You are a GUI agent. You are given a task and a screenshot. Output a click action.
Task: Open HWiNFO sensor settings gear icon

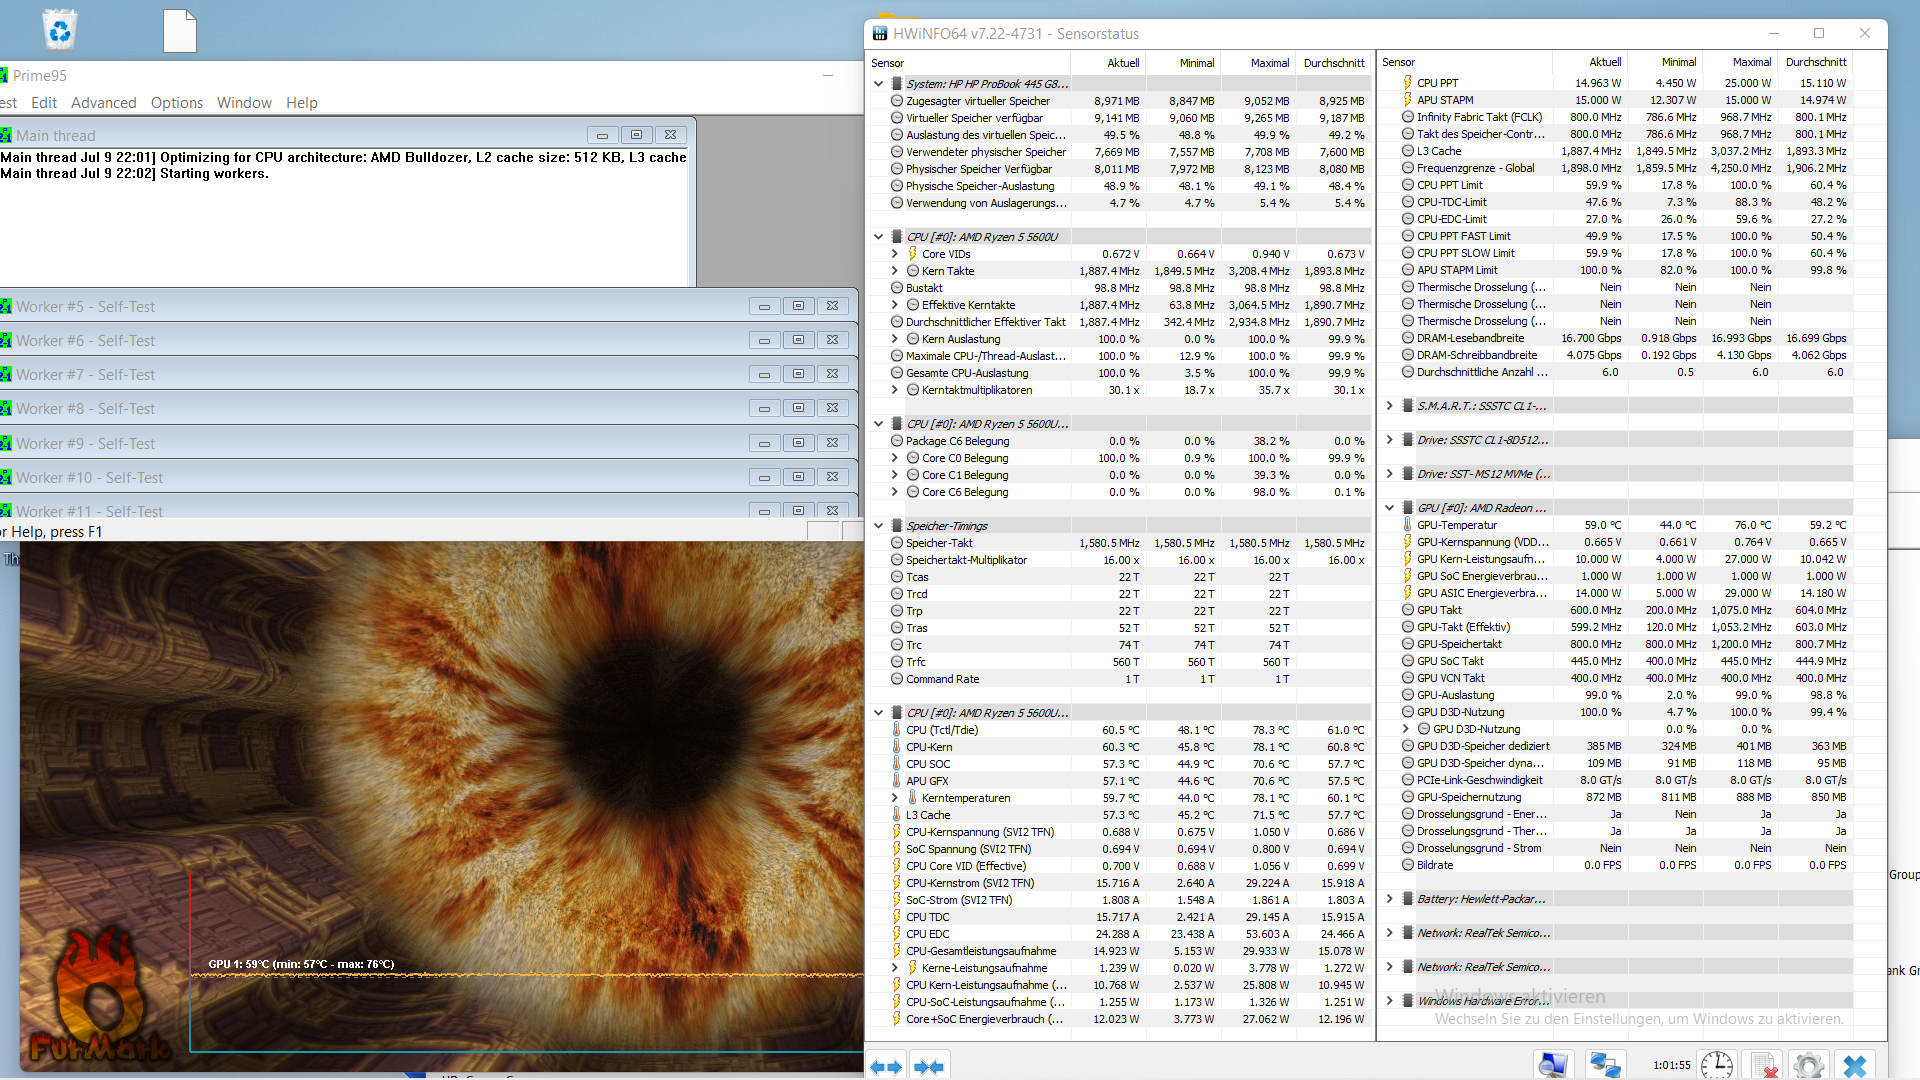click(1808, 1065)
